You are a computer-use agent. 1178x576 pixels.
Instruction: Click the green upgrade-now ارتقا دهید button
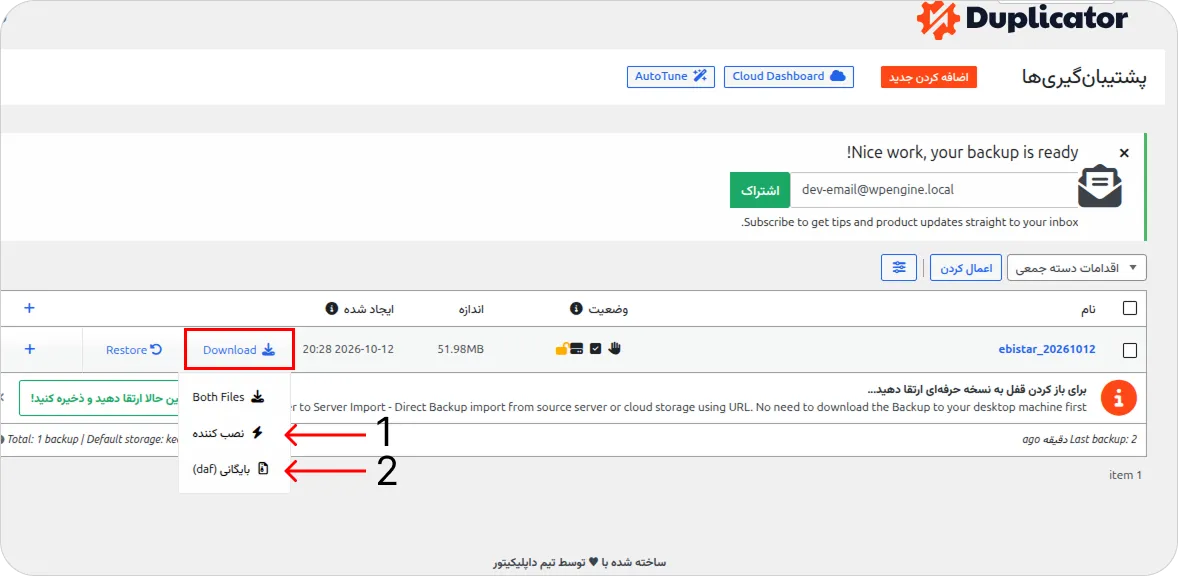[98, 399]
